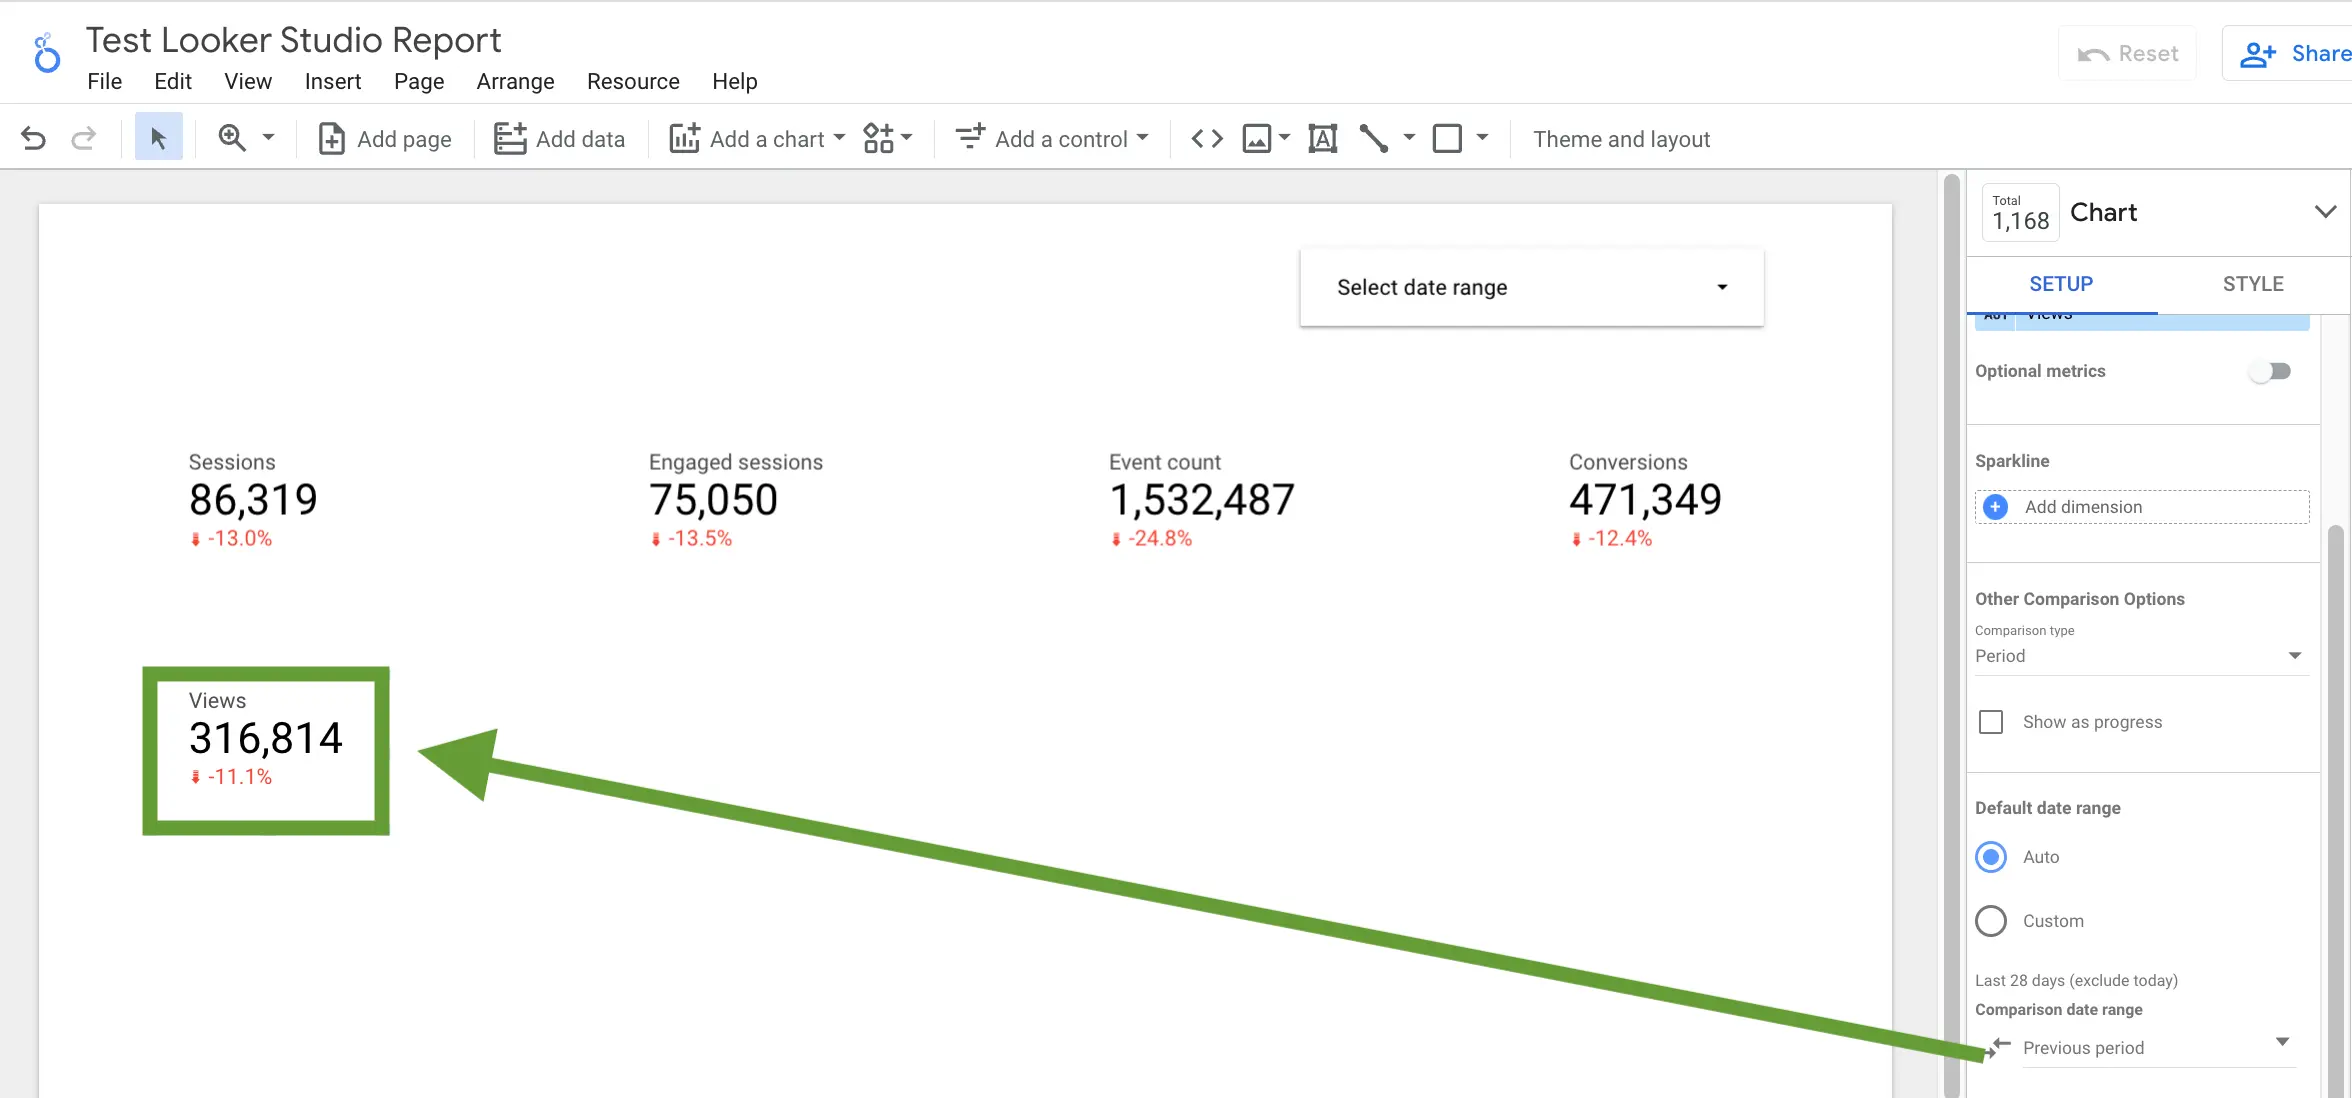Screen dimensions: 2352x1098
Task: Open the Insert menu
Action: [333, 81]
